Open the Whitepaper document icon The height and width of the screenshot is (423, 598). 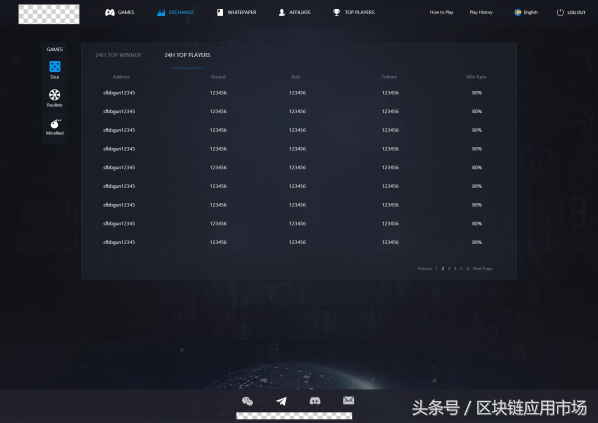pos(220,13)
